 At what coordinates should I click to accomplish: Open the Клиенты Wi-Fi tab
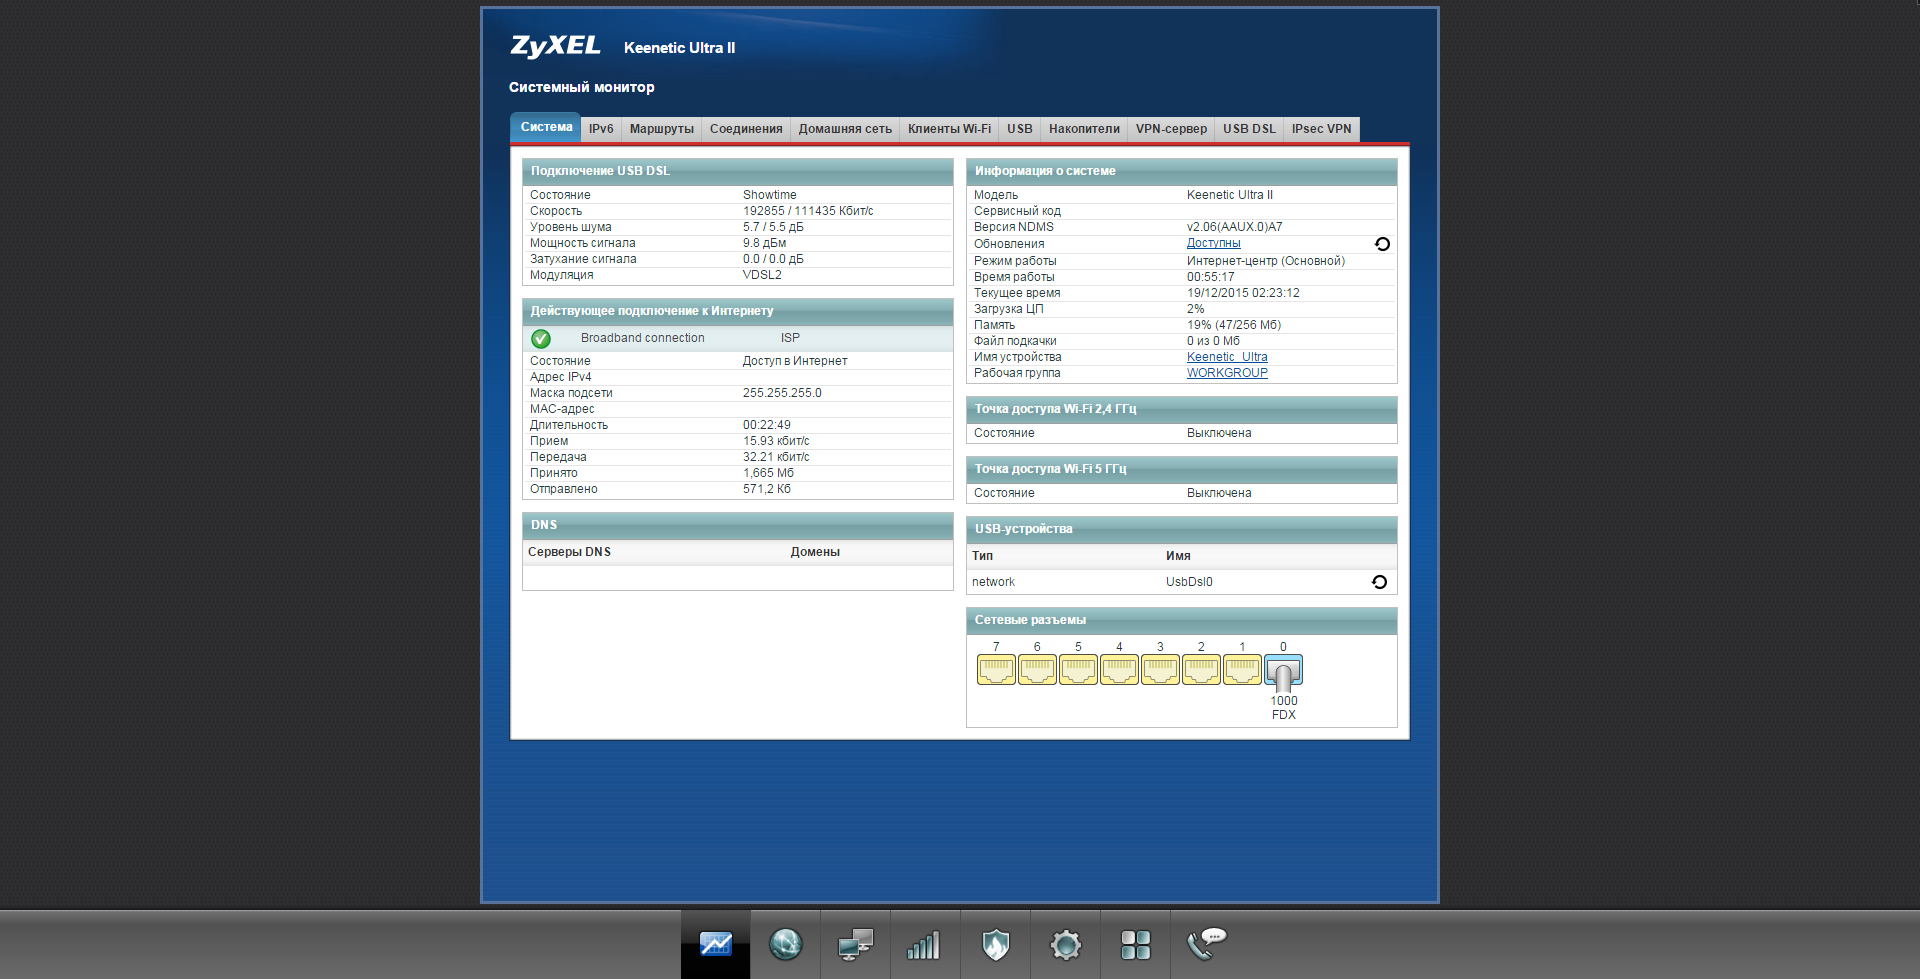pos(950,129)
